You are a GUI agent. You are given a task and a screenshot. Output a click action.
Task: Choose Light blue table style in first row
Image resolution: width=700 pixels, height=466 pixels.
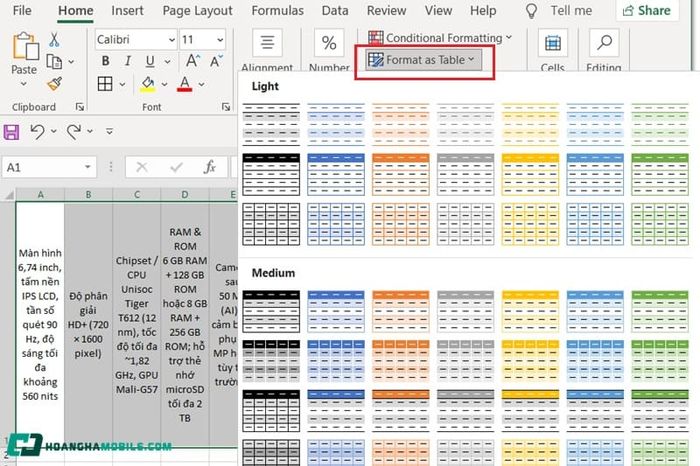[336, 125]
